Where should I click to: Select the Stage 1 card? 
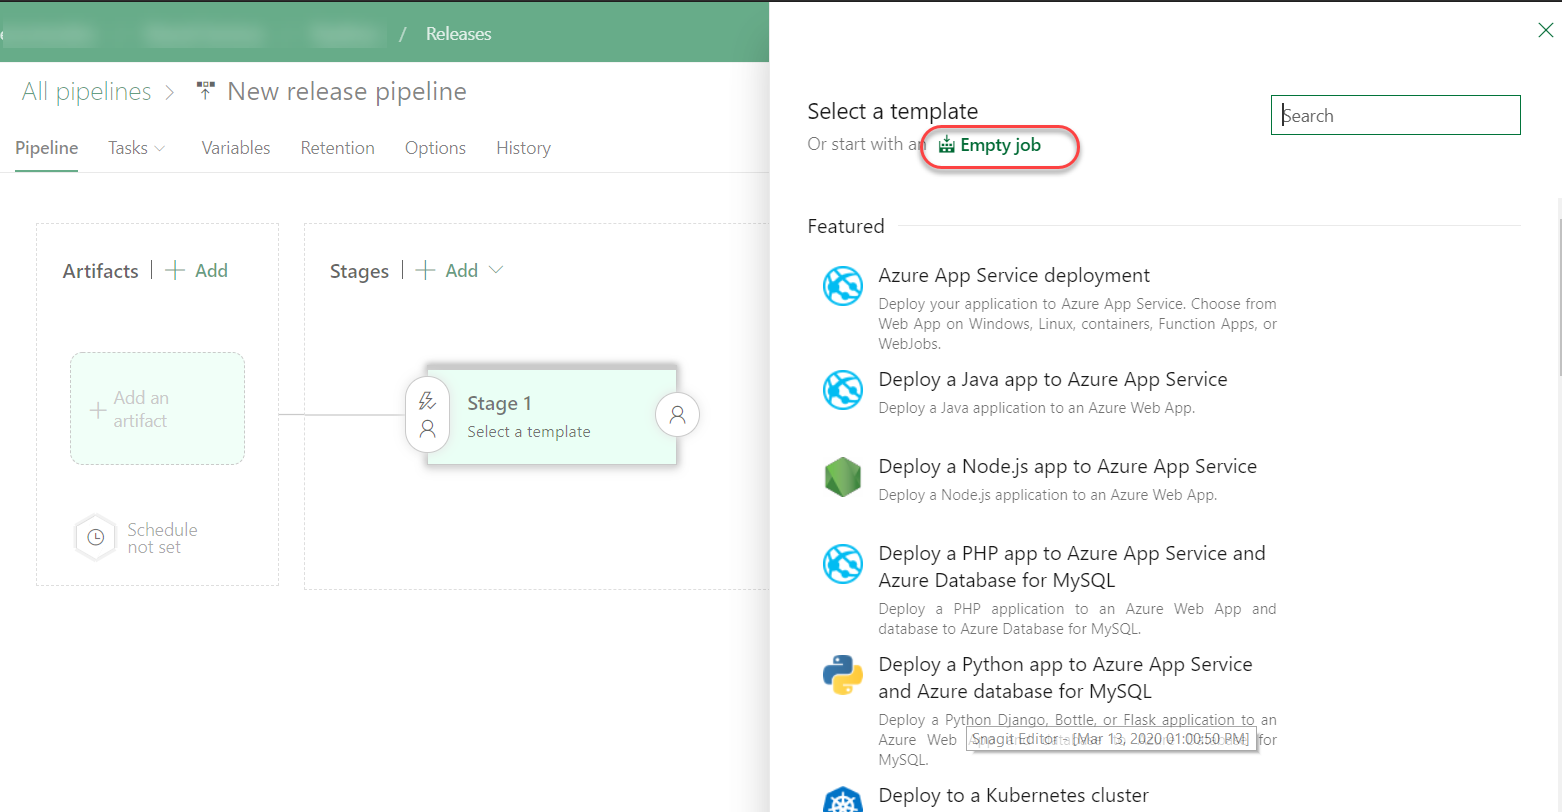(551, 416)
